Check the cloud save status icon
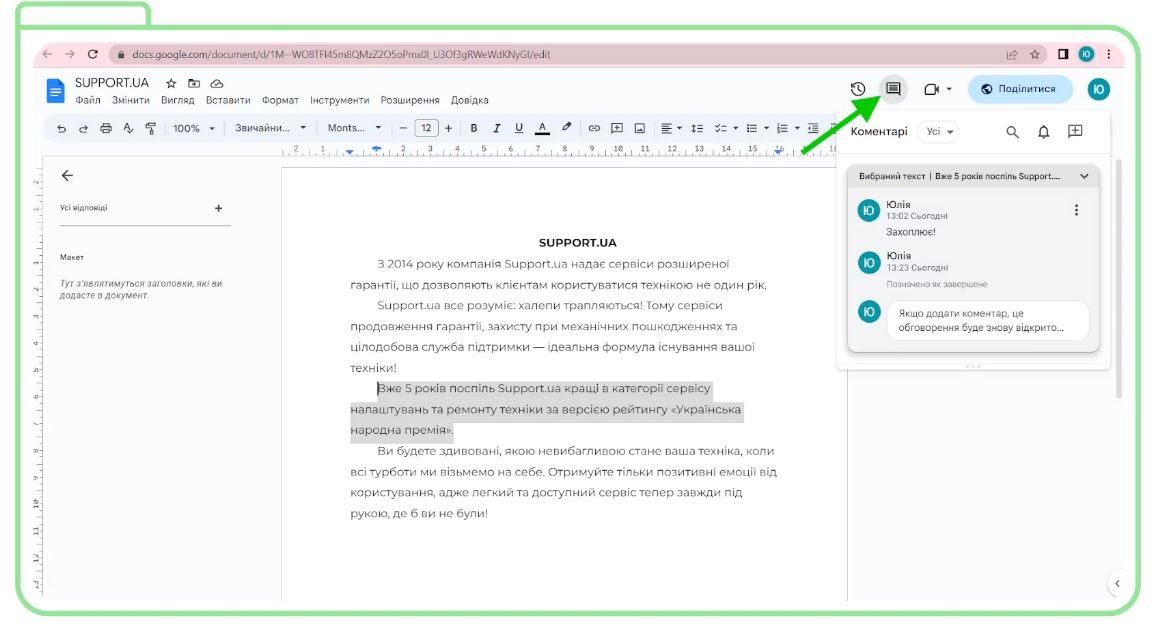This screenshot has height=626, width=1155. click(217, 83)
